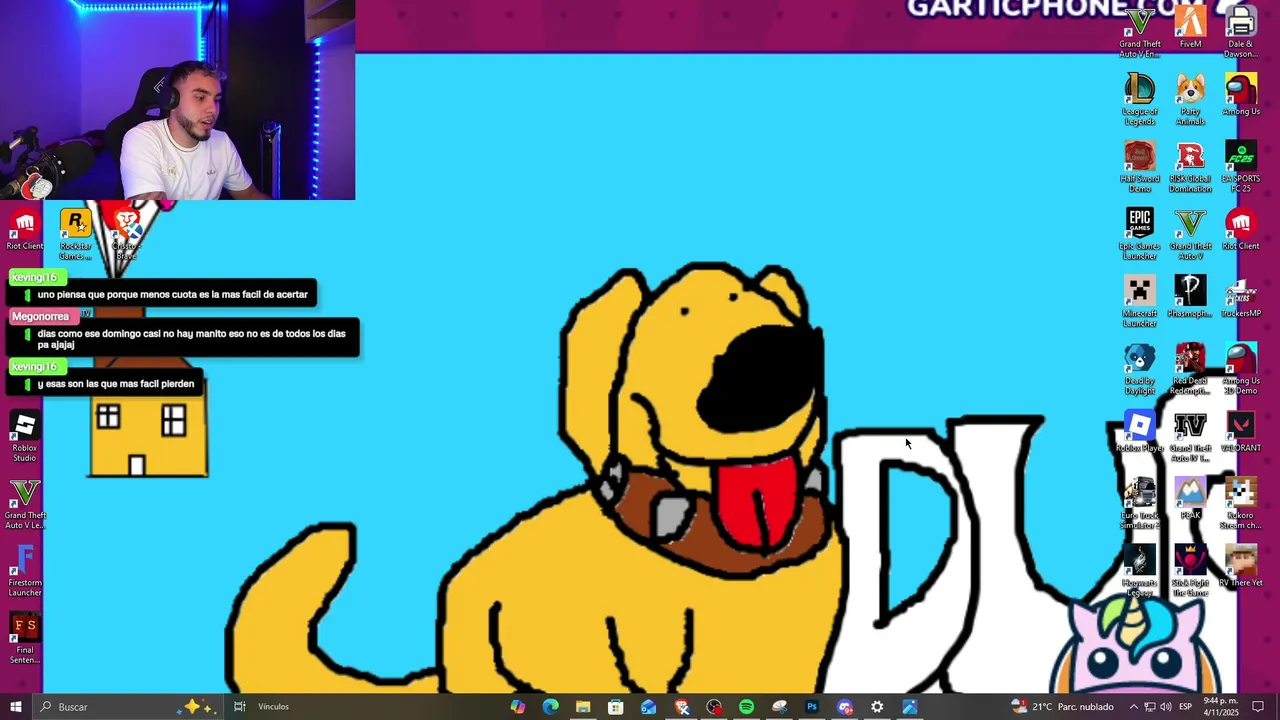Launch the Roblox Studio shortcut

click(x=25, y=435)
